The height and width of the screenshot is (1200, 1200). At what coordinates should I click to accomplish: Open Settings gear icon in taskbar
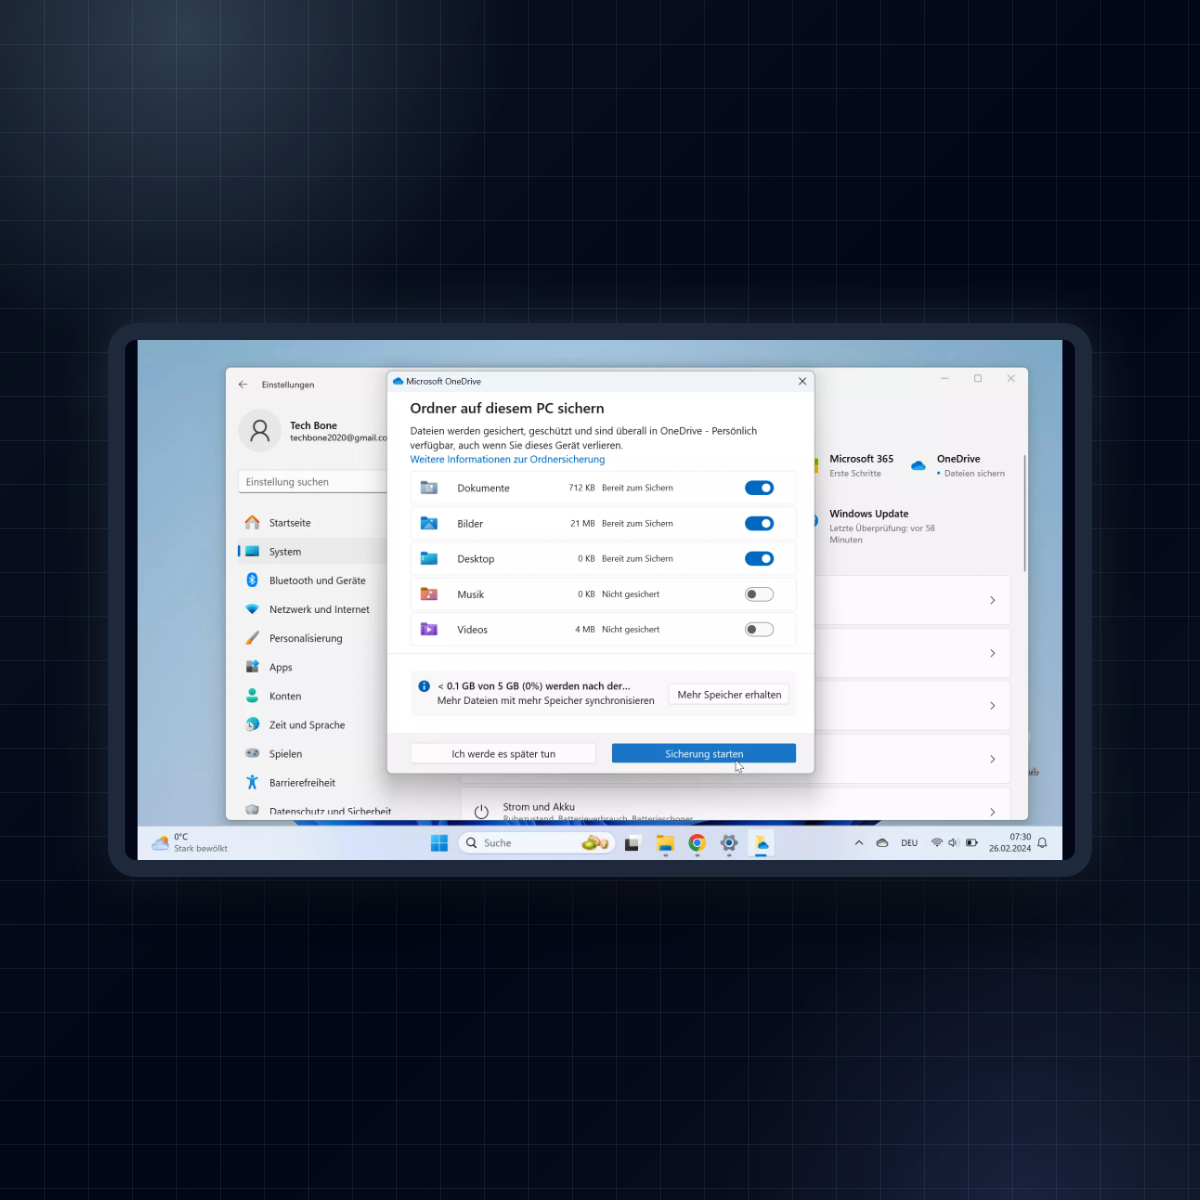[729, 843]
